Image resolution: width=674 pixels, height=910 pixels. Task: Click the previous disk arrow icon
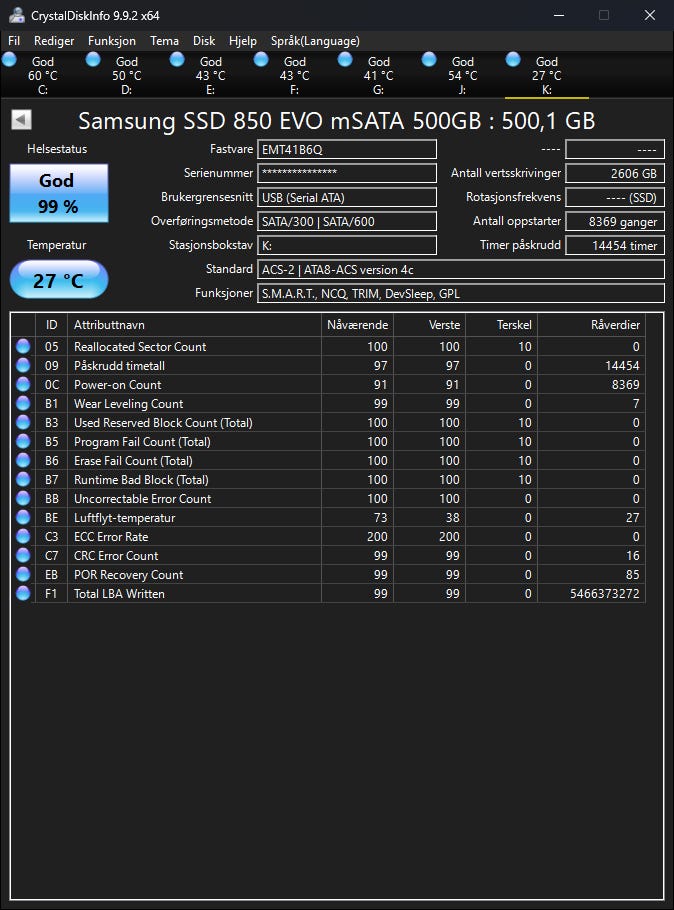[x=21, y=120]
